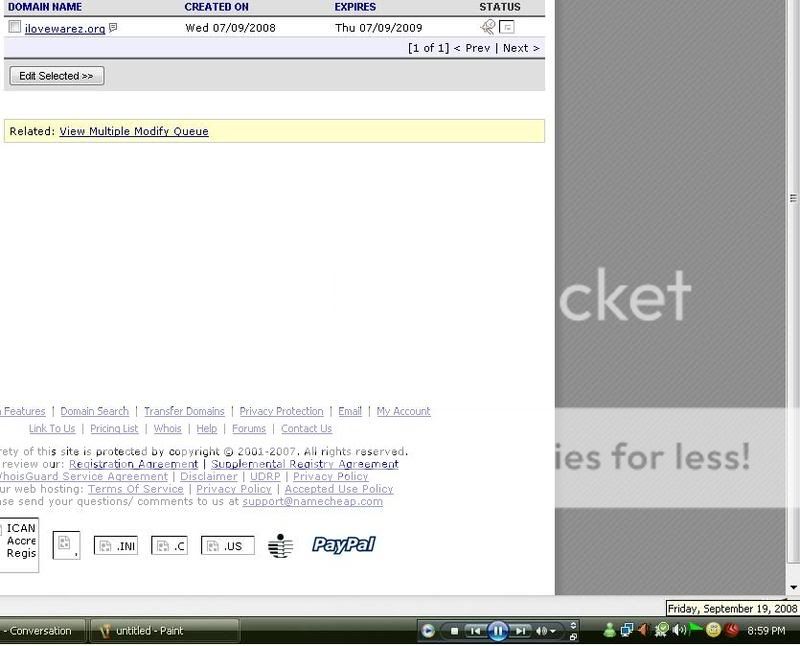Open the Transfer Domains footer link
This screenshot has width=800, height=646.
(x=184, y=411)
